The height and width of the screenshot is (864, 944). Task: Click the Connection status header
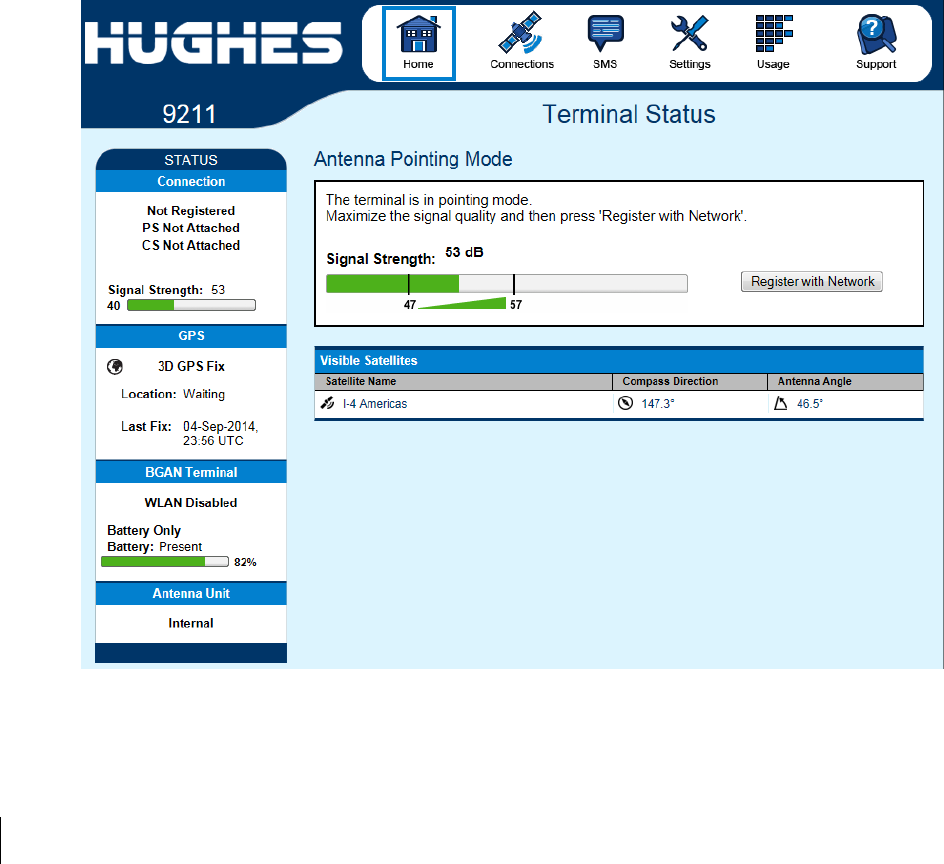coord(191,181)
